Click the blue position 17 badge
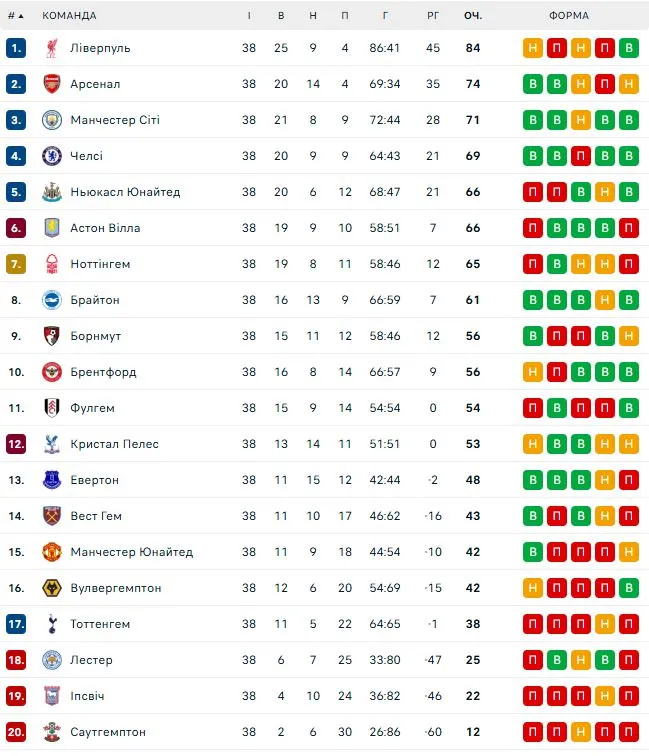This screenshot has width=649, height=756. pyautogui.click(x=16, y=624)
